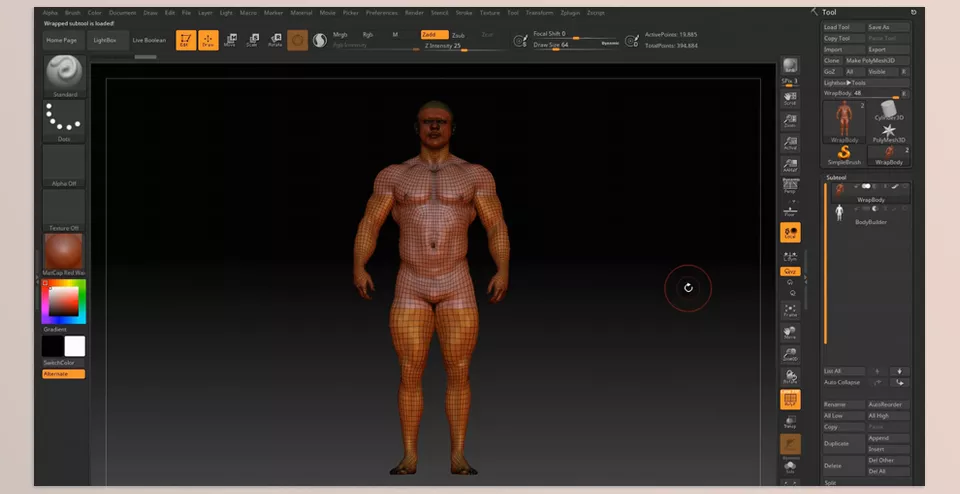Enable Mrgb mode
The width and height of the screenshot is (960, 494).
coord(340,35)
